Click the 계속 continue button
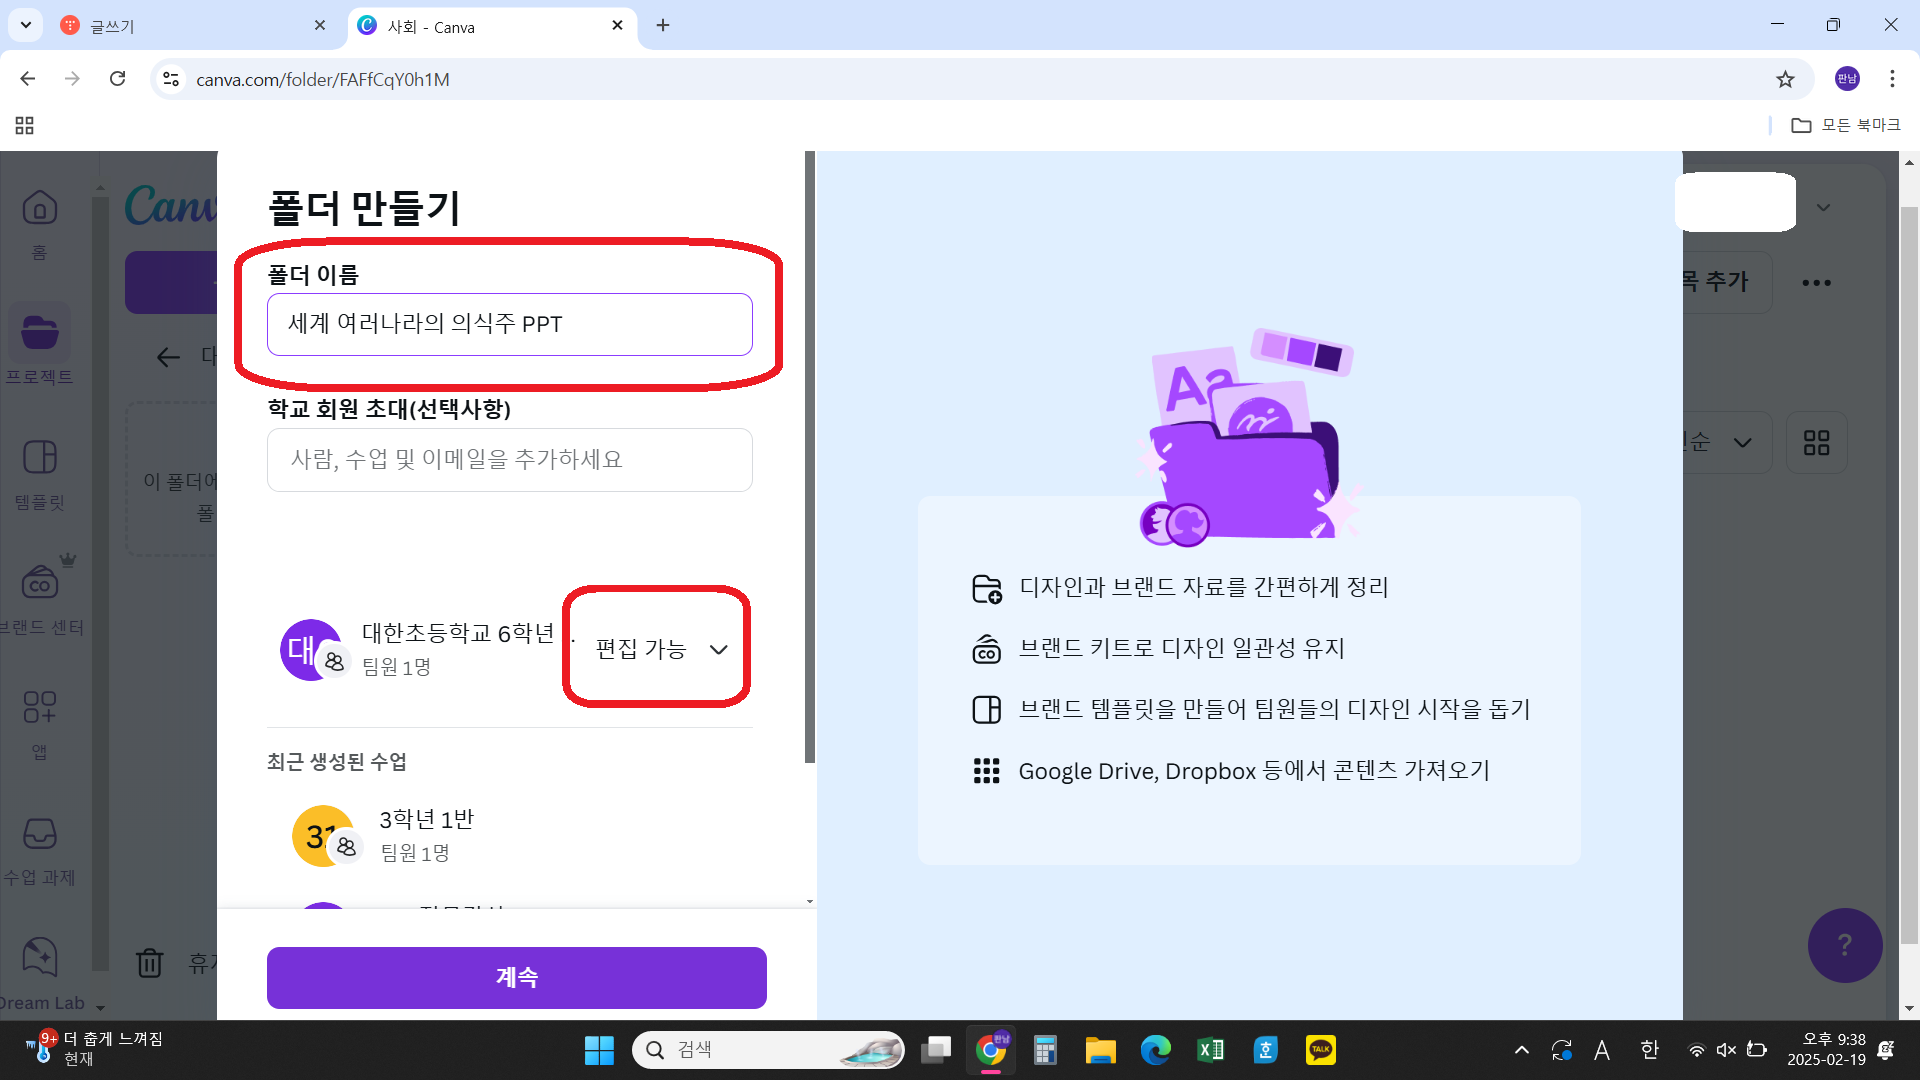 (516, 977)
